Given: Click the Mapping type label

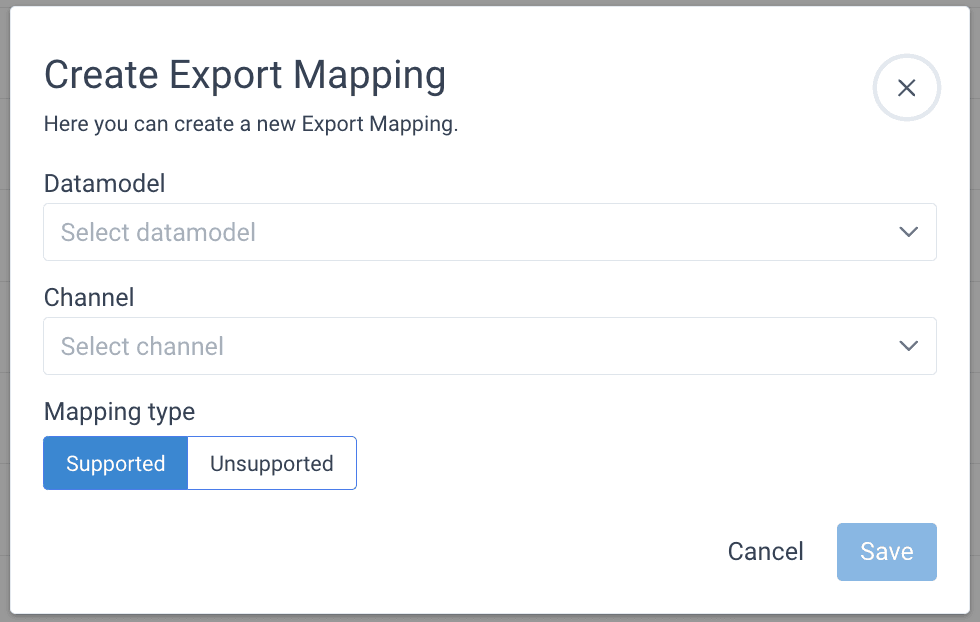Looking at the screenshot, I should [119, 411].
